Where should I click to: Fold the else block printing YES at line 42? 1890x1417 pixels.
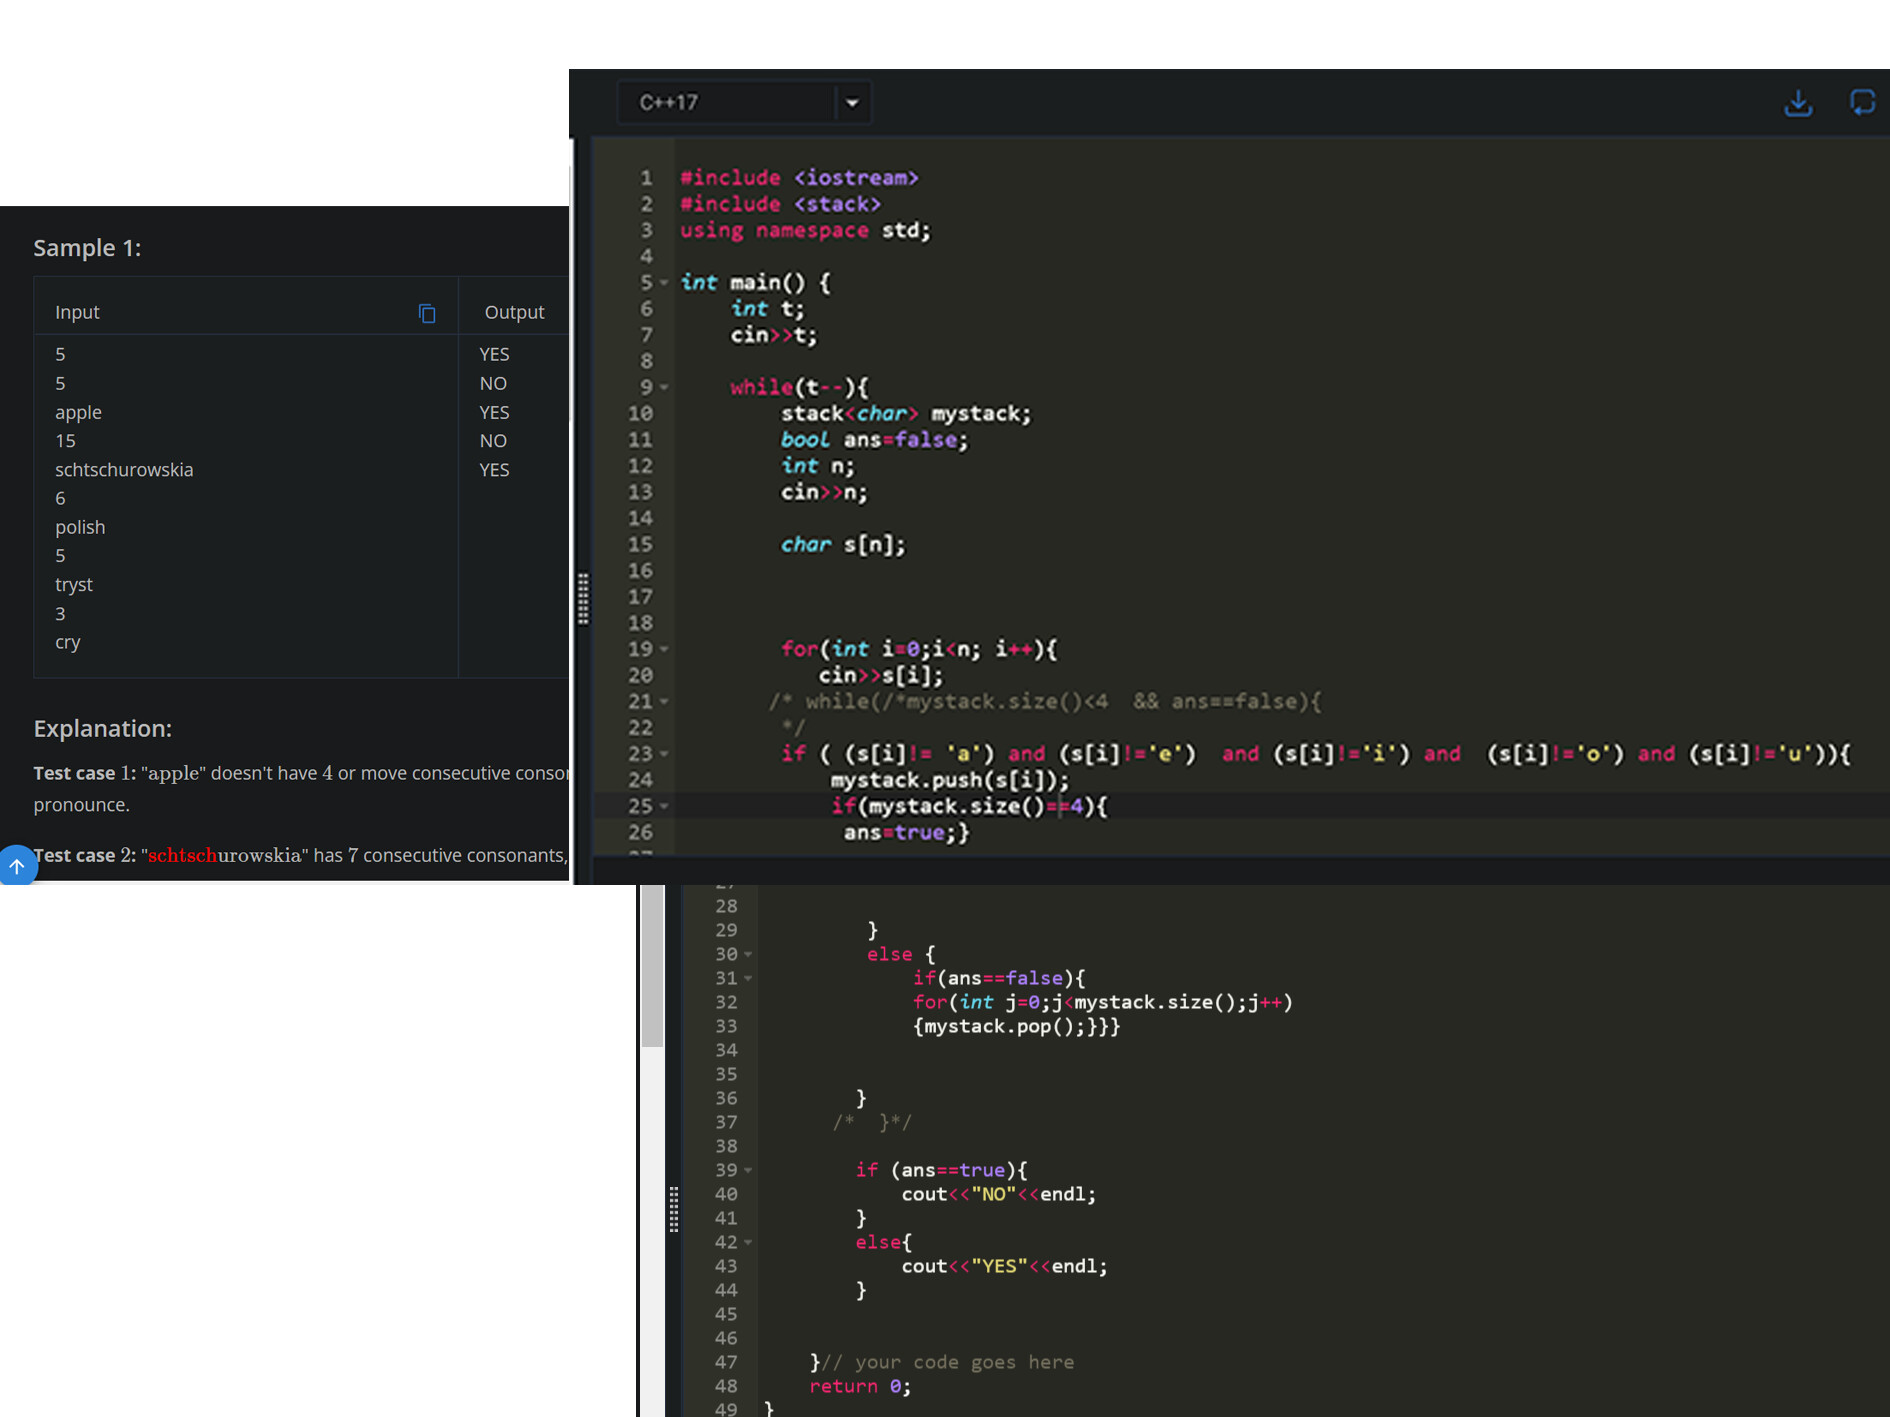coord(749,1242)
